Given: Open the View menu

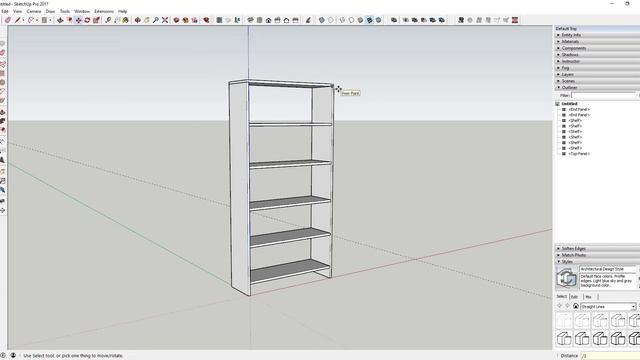Looking at the screenshot, I should [x=18, y=11].
